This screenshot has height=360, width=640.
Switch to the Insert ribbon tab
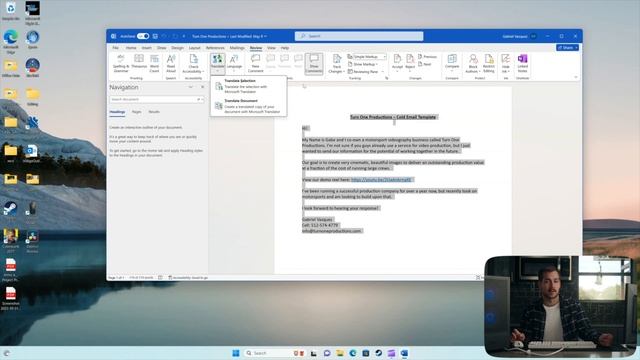pos(147,48)
